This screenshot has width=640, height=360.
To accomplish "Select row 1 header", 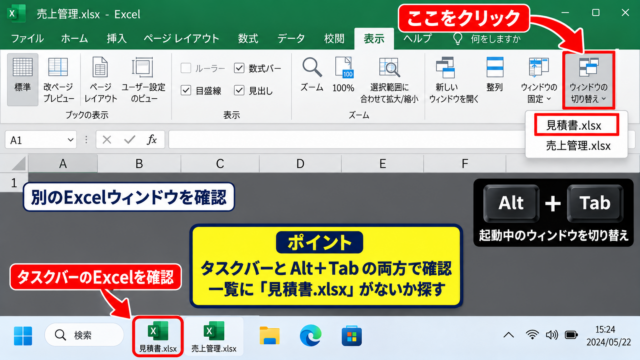I will [14, 182].
